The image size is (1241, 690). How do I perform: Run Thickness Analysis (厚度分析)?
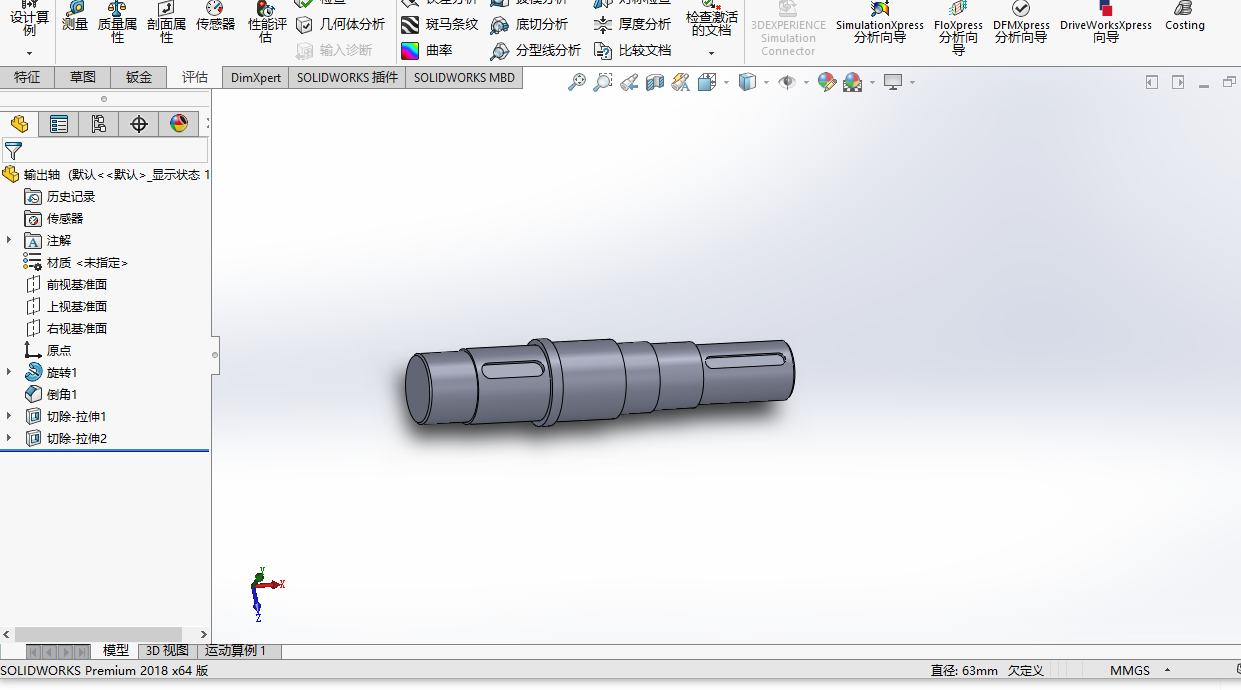pos(632,24)
